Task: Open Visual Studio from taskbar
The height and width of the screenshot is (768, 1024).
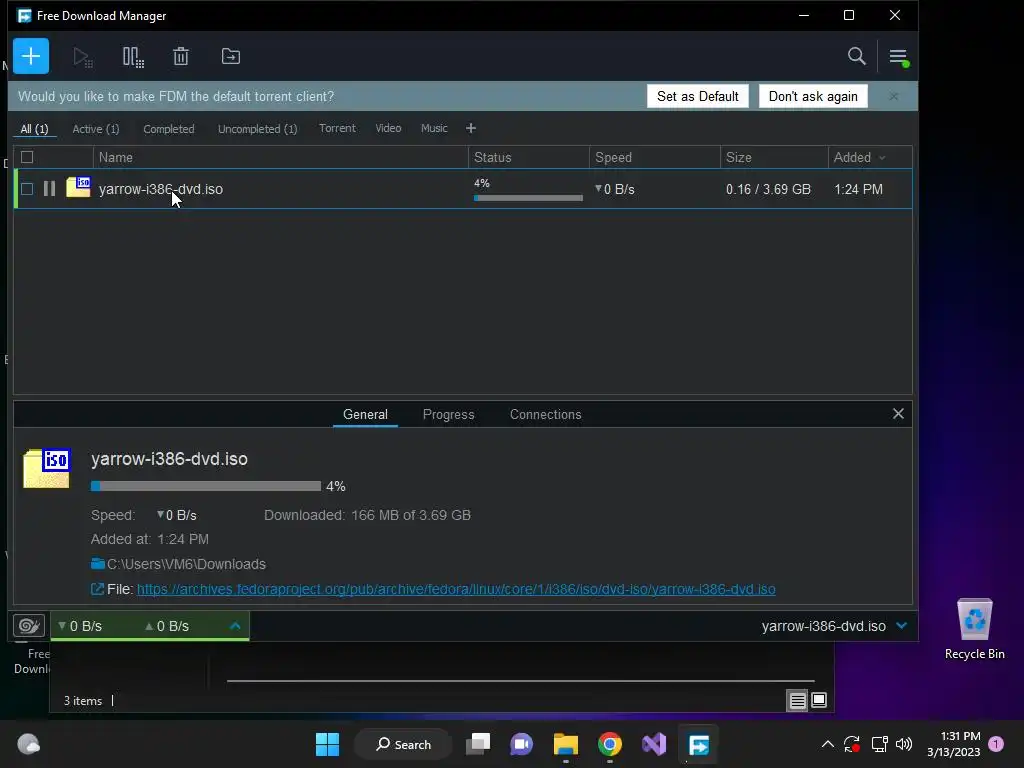Action: [x=654, y=744]
